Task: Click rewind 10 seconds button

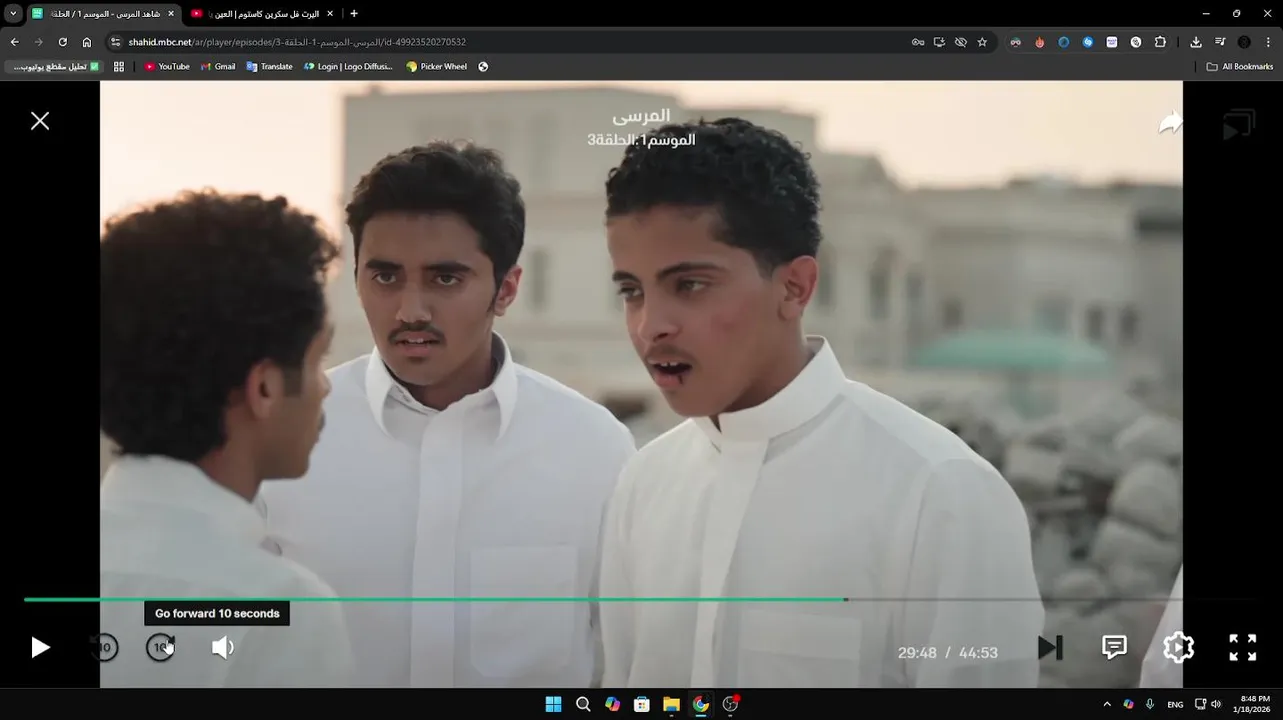Action: point(103,647)
